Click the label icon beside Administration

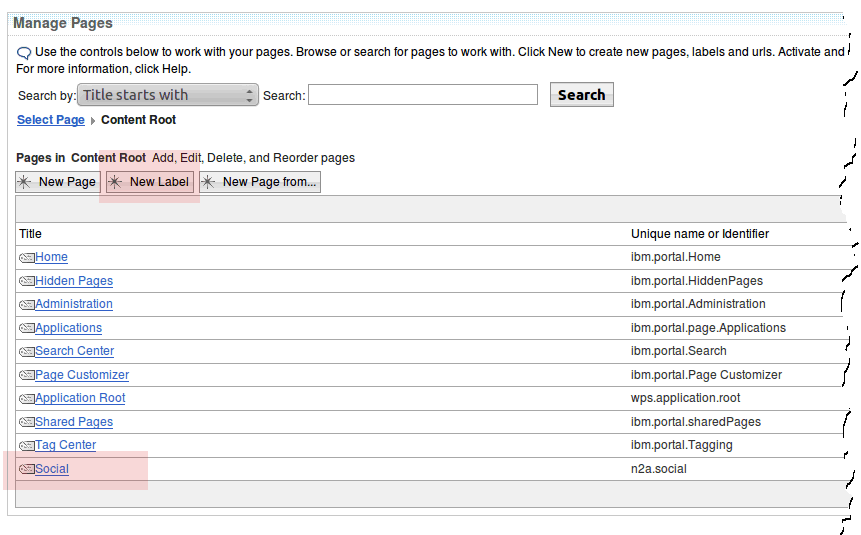tap(27, 305)
